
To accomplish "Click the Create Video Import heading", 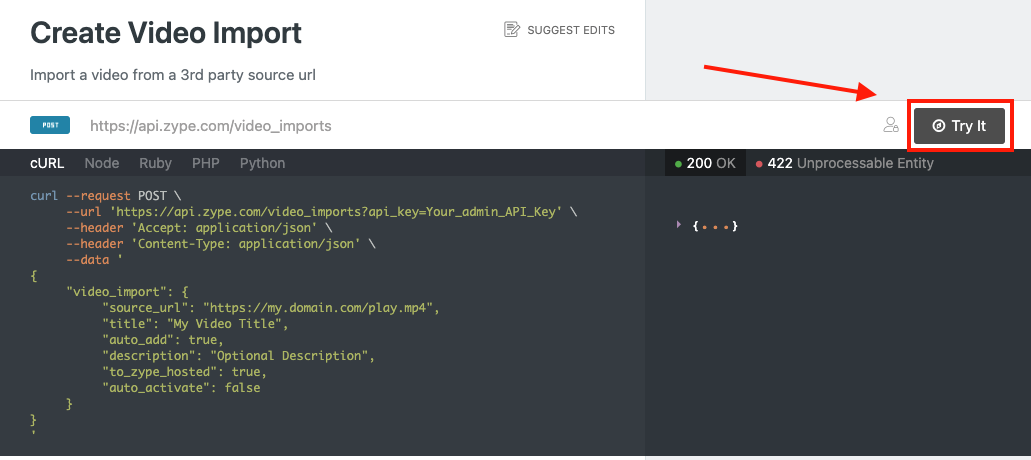I will click(x=166, y=33).
